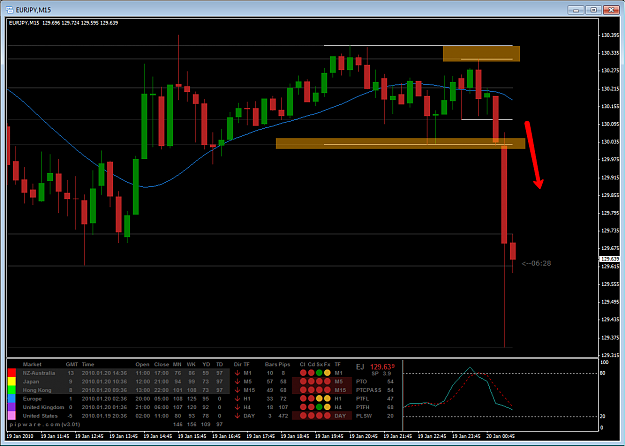Click the pipware.com (v3.01) label
The width and height of the screenshot is (625, 446).
(45, 424)
